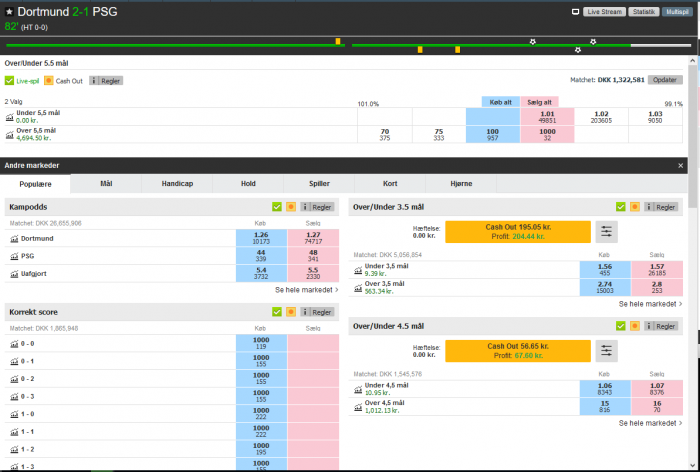Open chart icon for Over 4,5 mål
Screen dimensions: 700x472
(x=358, y=407)
